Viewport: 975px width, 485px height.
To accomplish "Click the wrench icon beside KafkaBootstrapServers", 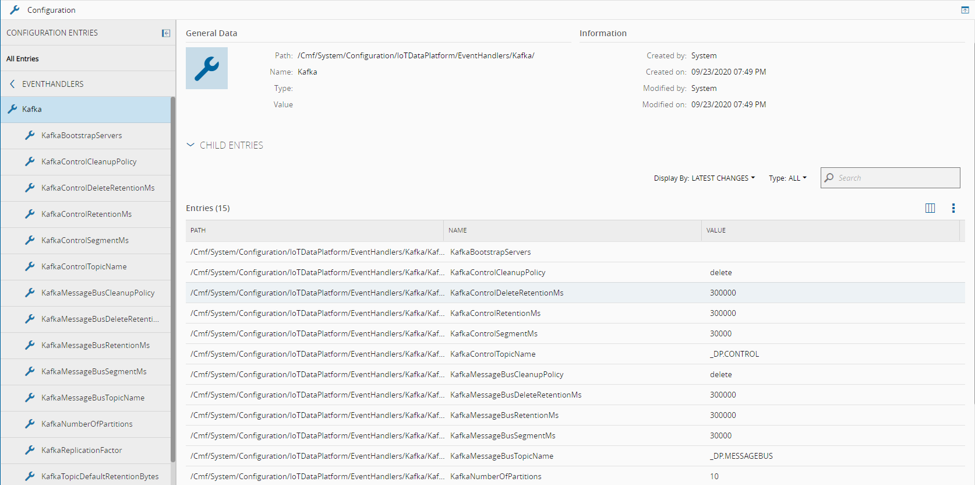I will 30,135.
